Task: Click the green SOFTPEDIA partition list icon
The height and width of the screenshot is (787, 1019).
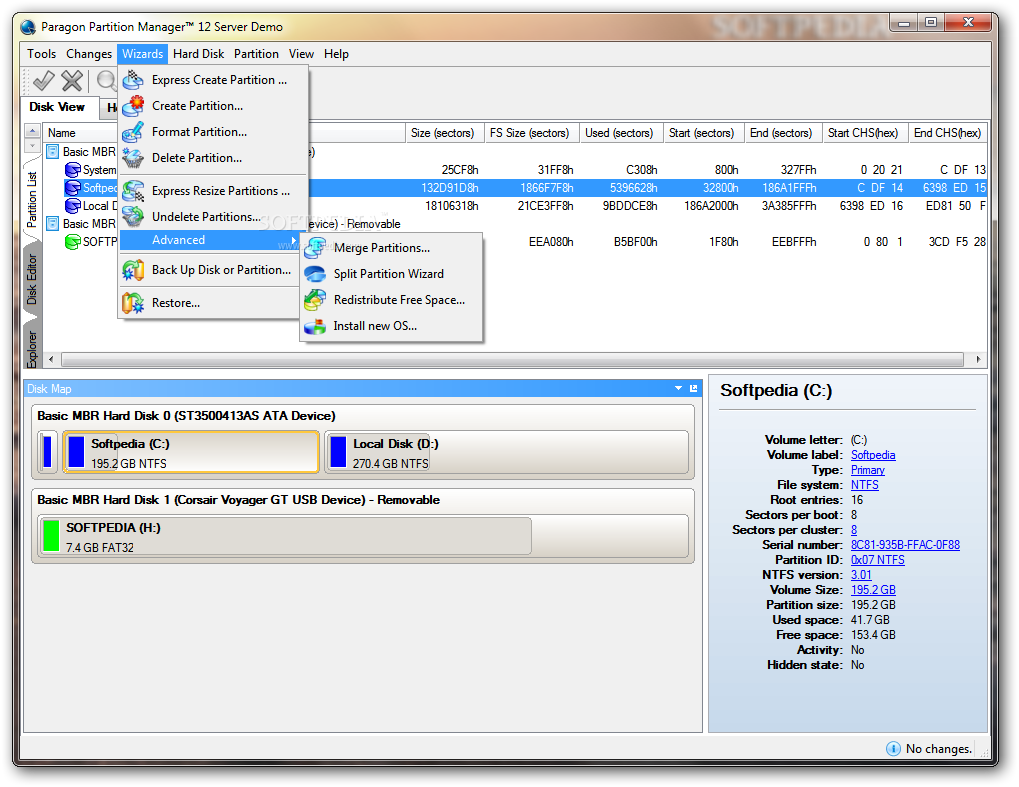Action: coord(72,242)
